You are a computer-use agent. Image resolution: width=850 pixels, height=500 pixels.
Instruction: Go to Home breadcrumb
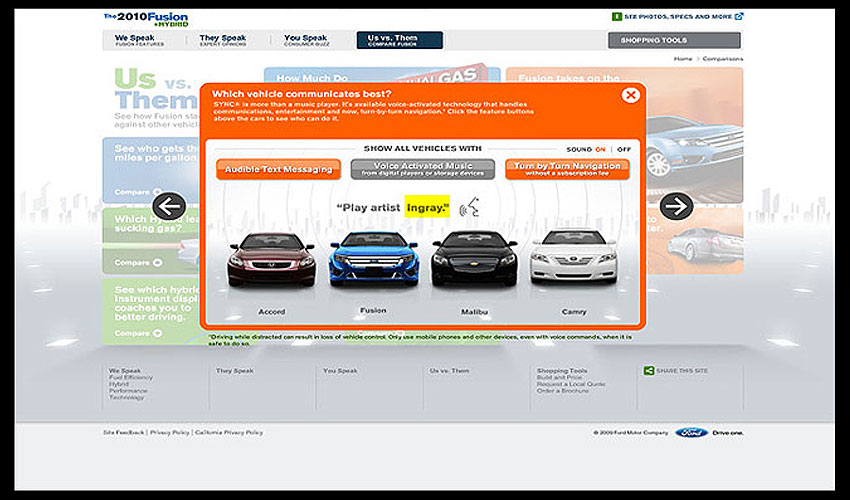(683, 59)
